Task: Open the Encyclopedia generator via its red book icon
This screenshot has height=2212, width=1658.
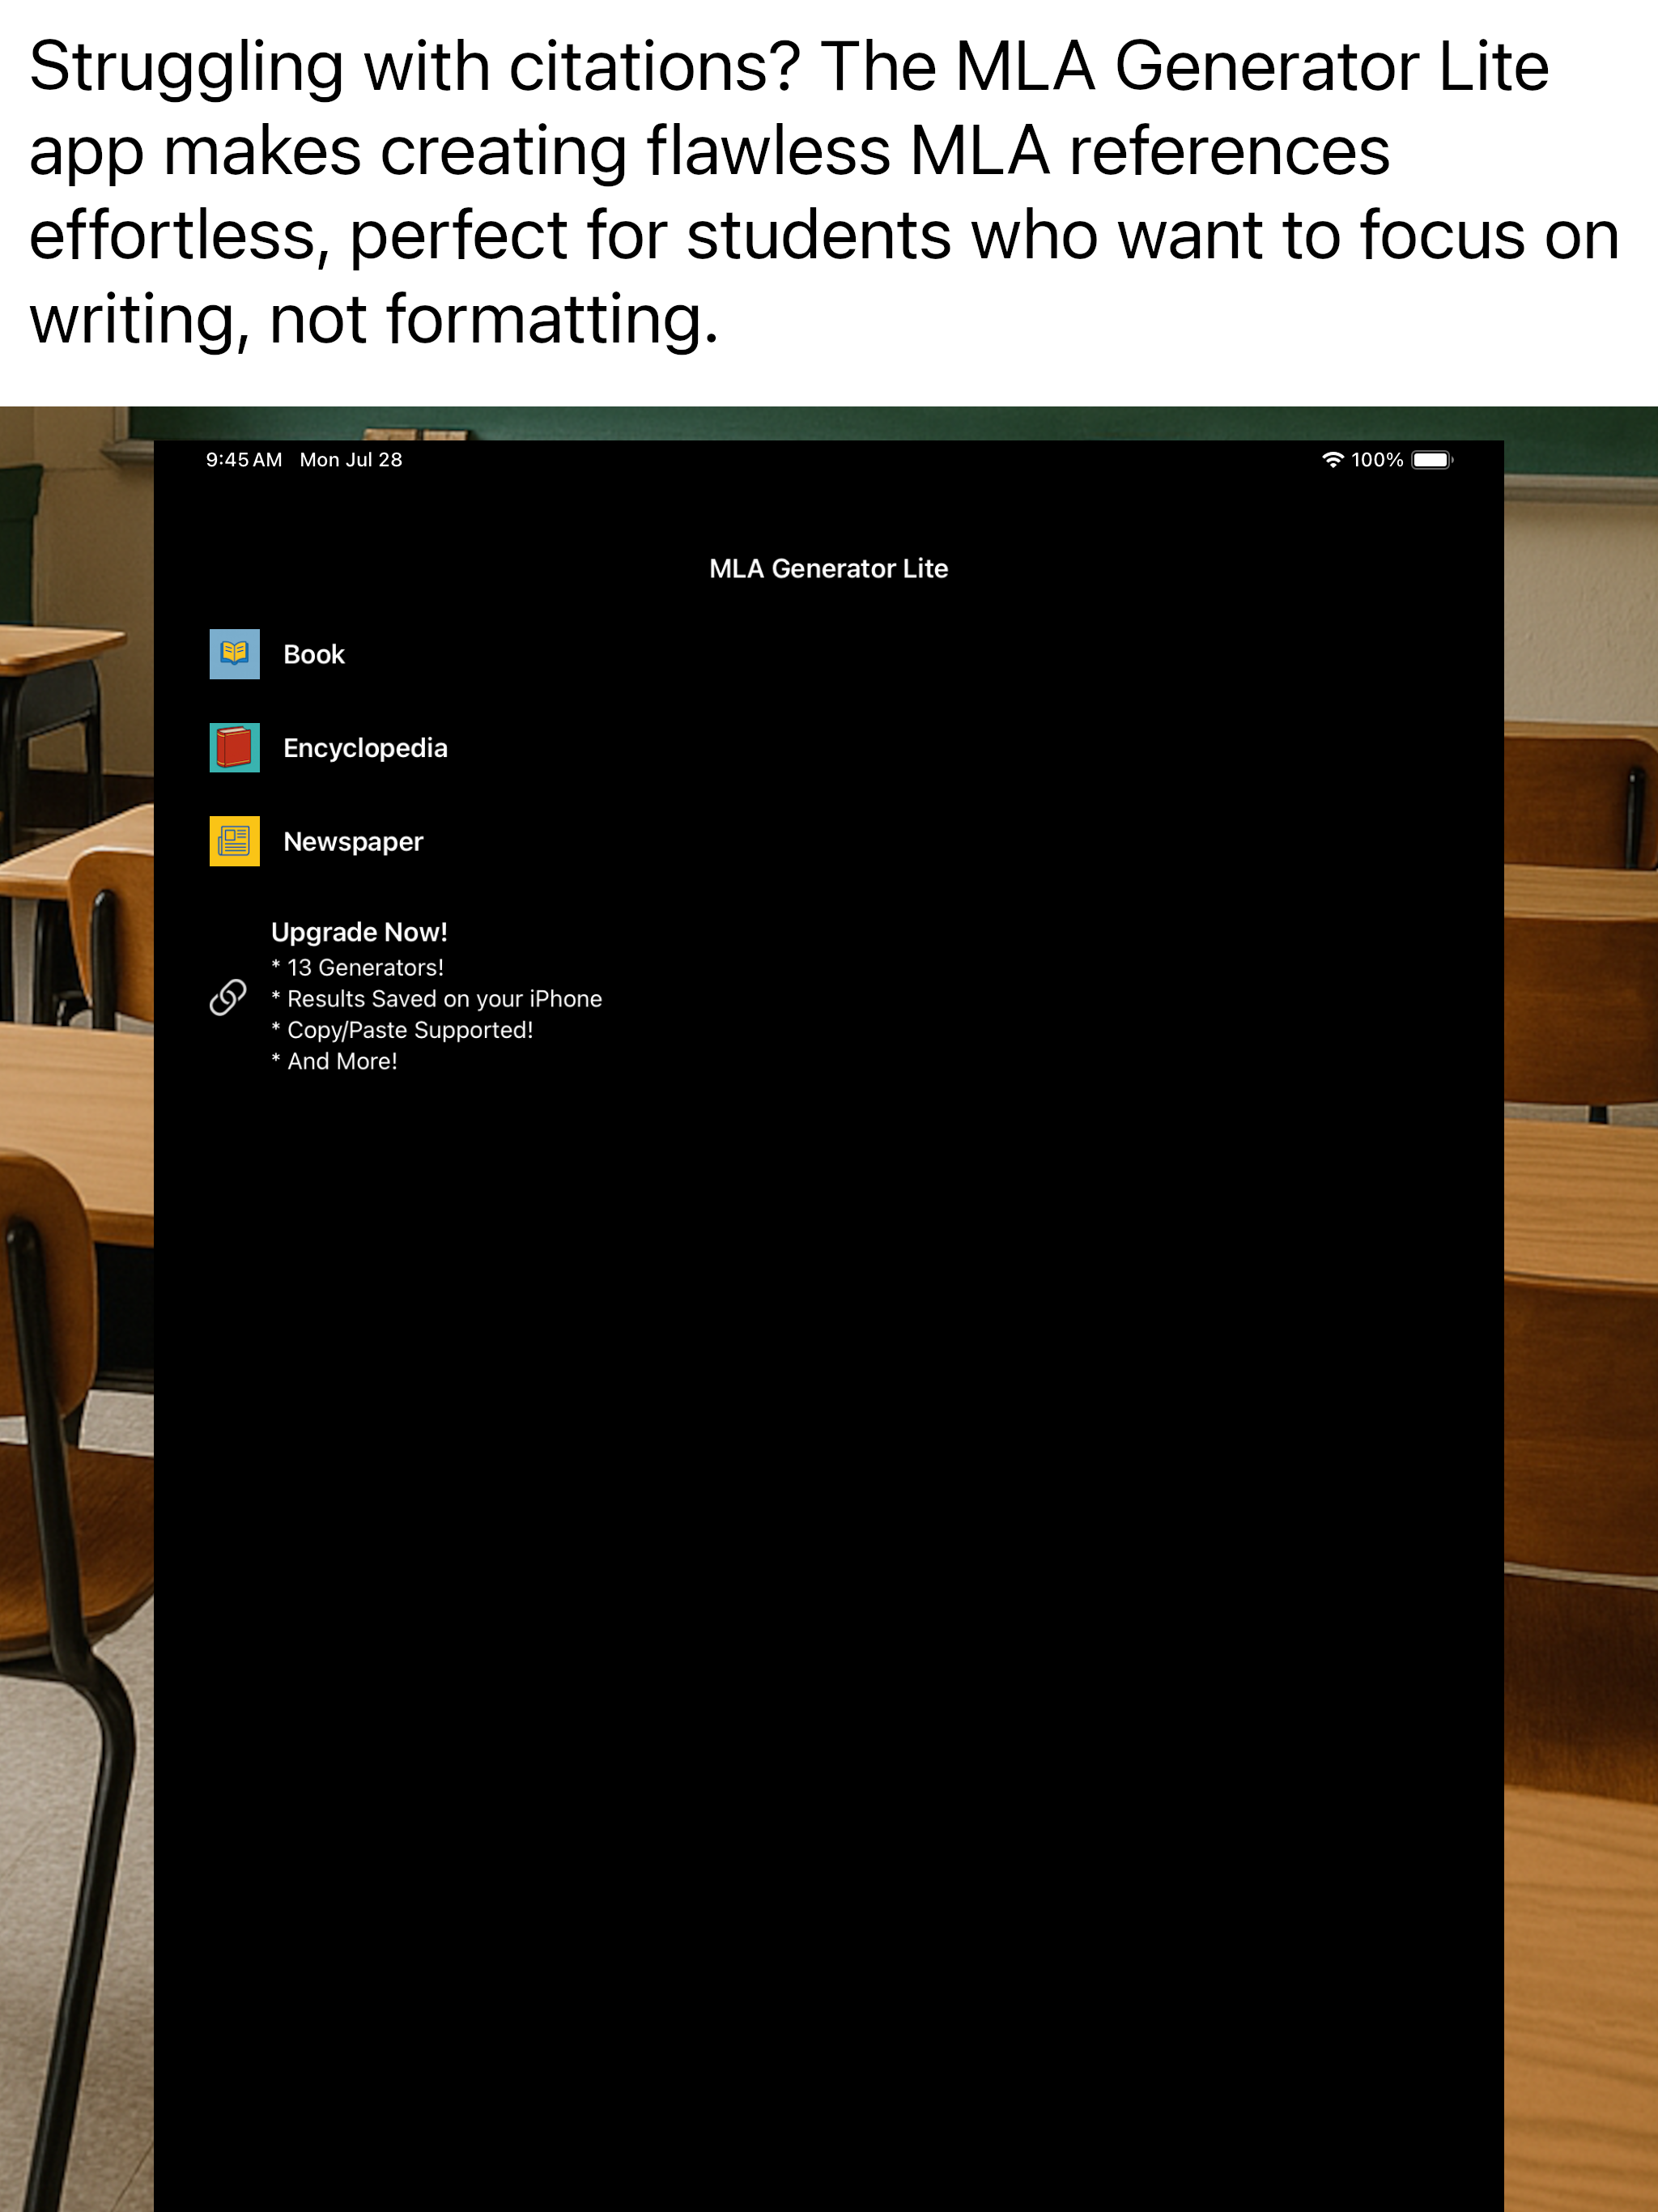Action: tap(234, 748)
